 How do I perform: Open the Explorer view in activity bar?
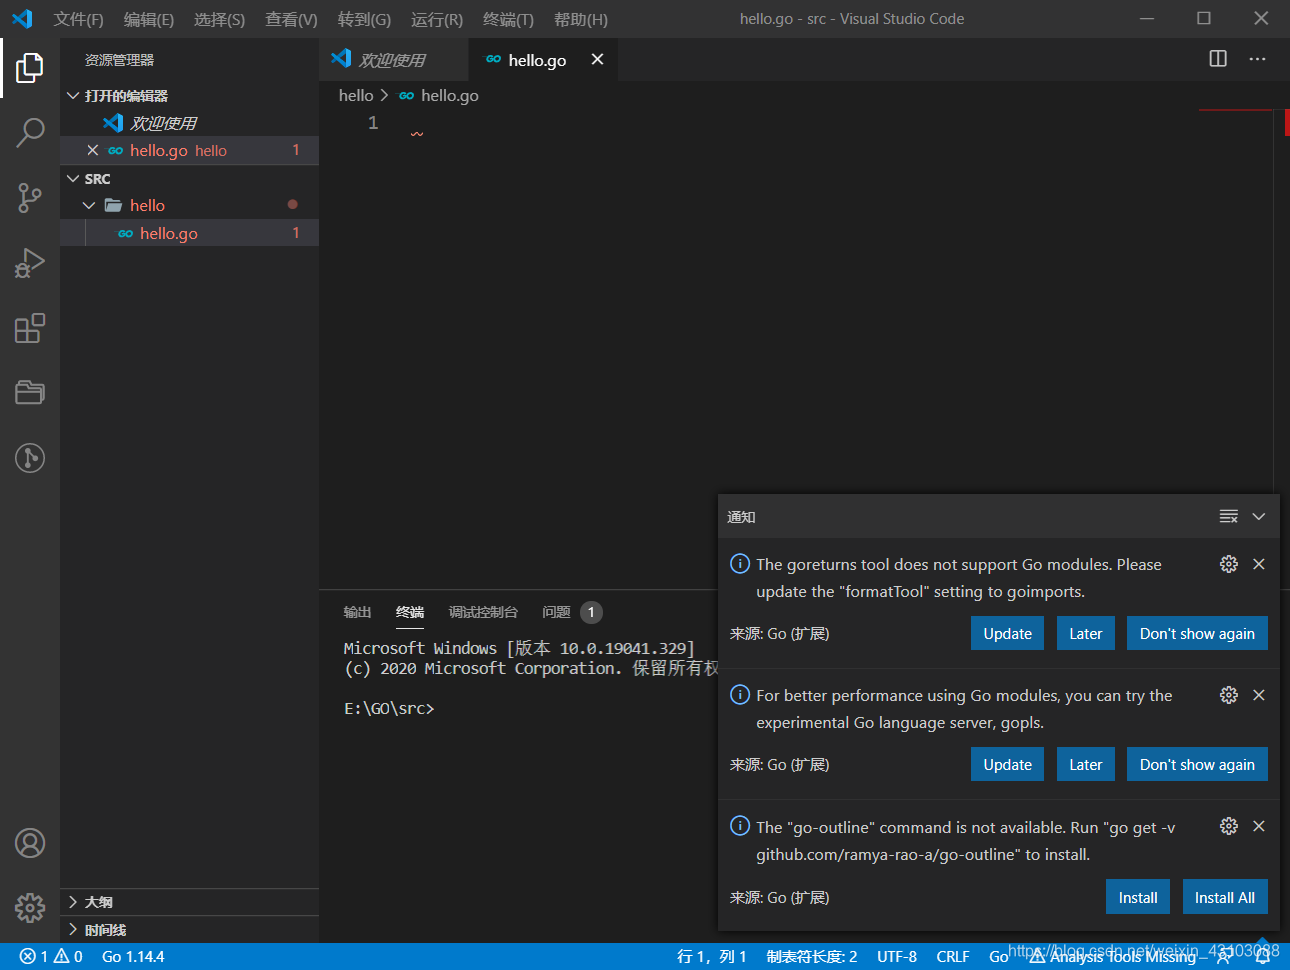[x=30, y=68]
